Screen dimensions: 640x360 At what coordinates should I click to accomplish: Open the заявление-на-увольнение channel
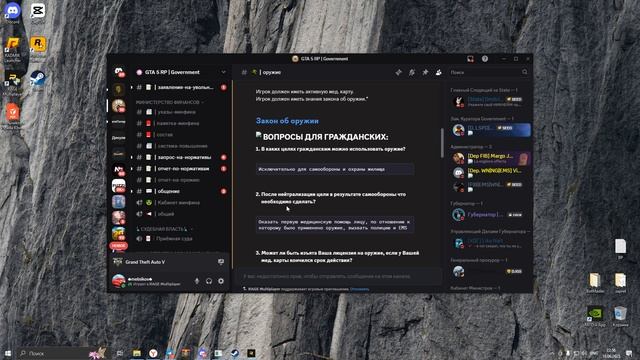(181, 87)
